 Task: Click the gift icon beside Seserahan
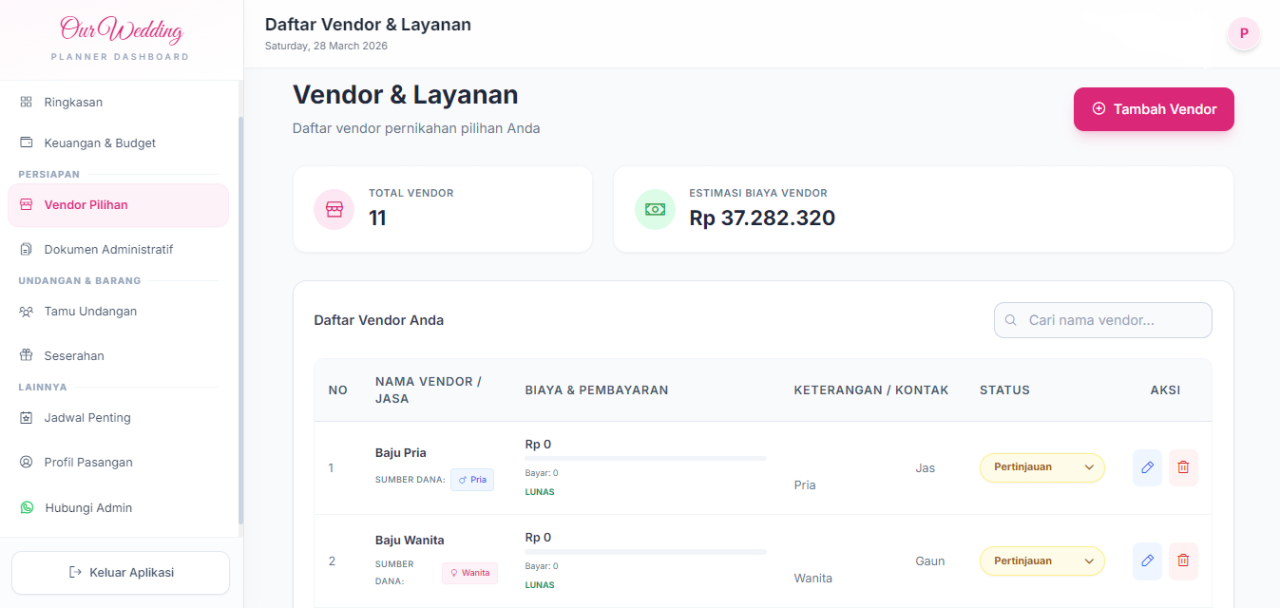[x=24, y=355]
